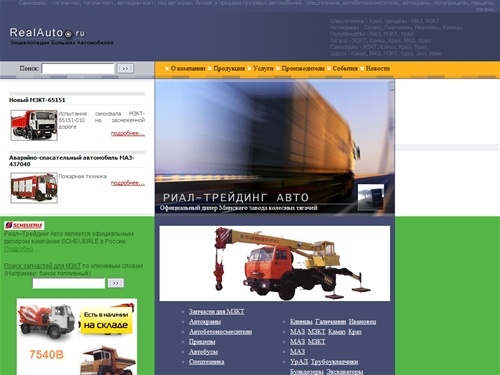Click the Аварийно-спасательный автомобиль МАЗ-437040 headline
The width and height of the screenshot is (500, 375).
pos(71,161)
